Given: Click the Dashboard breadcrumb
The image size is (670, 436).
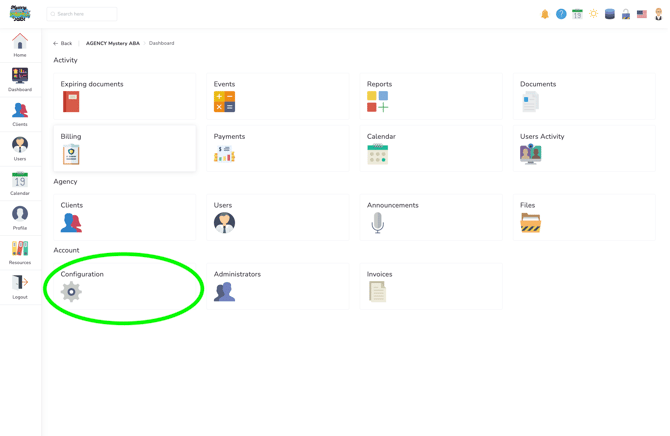Looking at the screenshot, I should point(162,43).
